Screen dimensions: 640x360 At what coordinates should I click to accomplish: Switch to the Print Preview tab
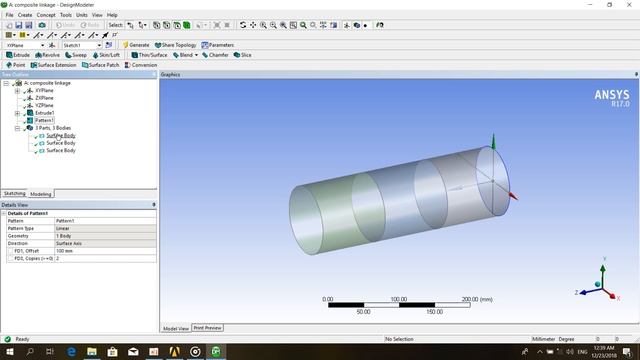point(207,328)
